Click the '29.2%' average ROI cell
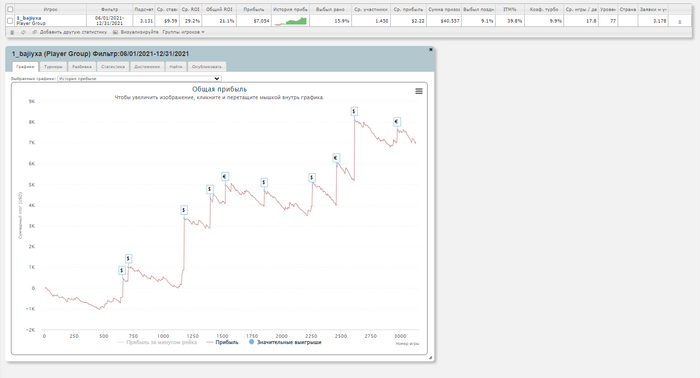This screenshot has height=378, width=700. (x=192, y=21)
